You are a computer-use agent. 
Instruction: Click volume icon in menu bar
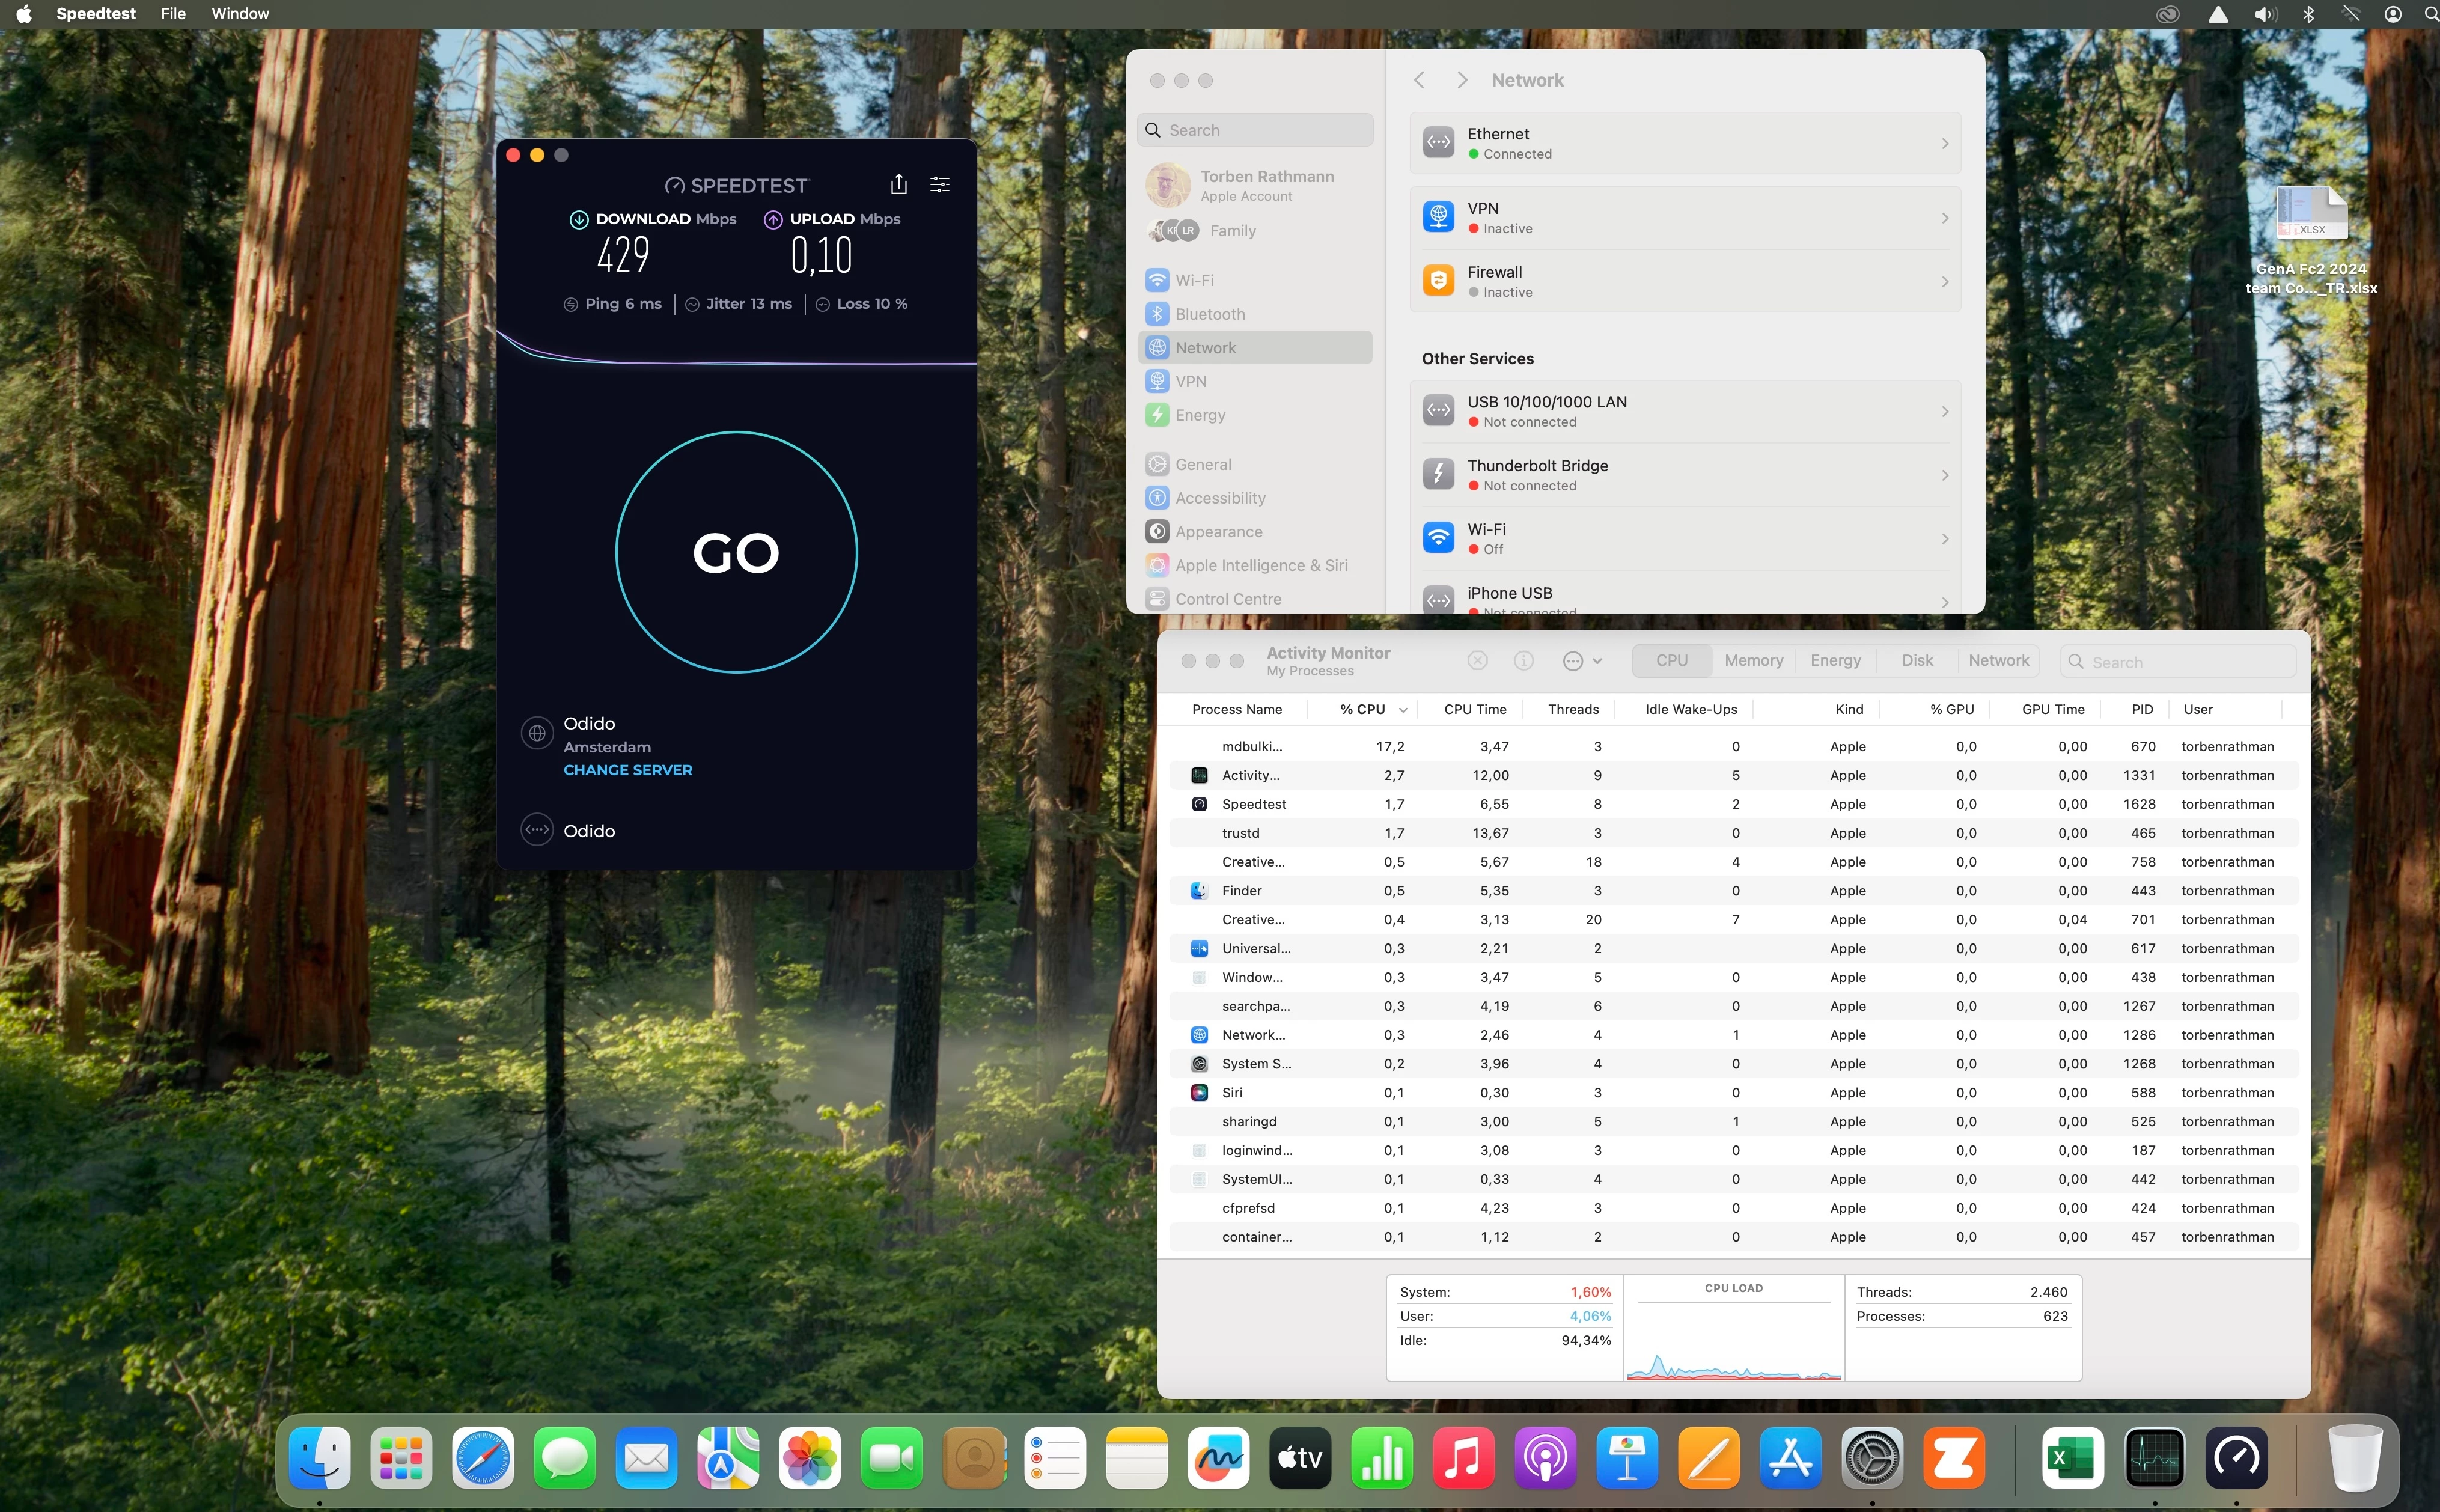pos(2265,14)
